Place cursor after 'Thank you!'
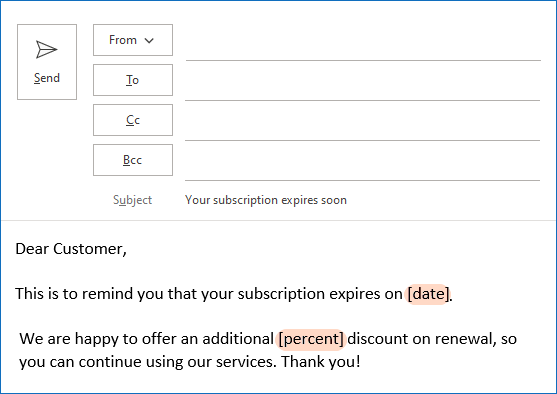The height and width of the screenshot is (394, 557). (x=361, y=362)
